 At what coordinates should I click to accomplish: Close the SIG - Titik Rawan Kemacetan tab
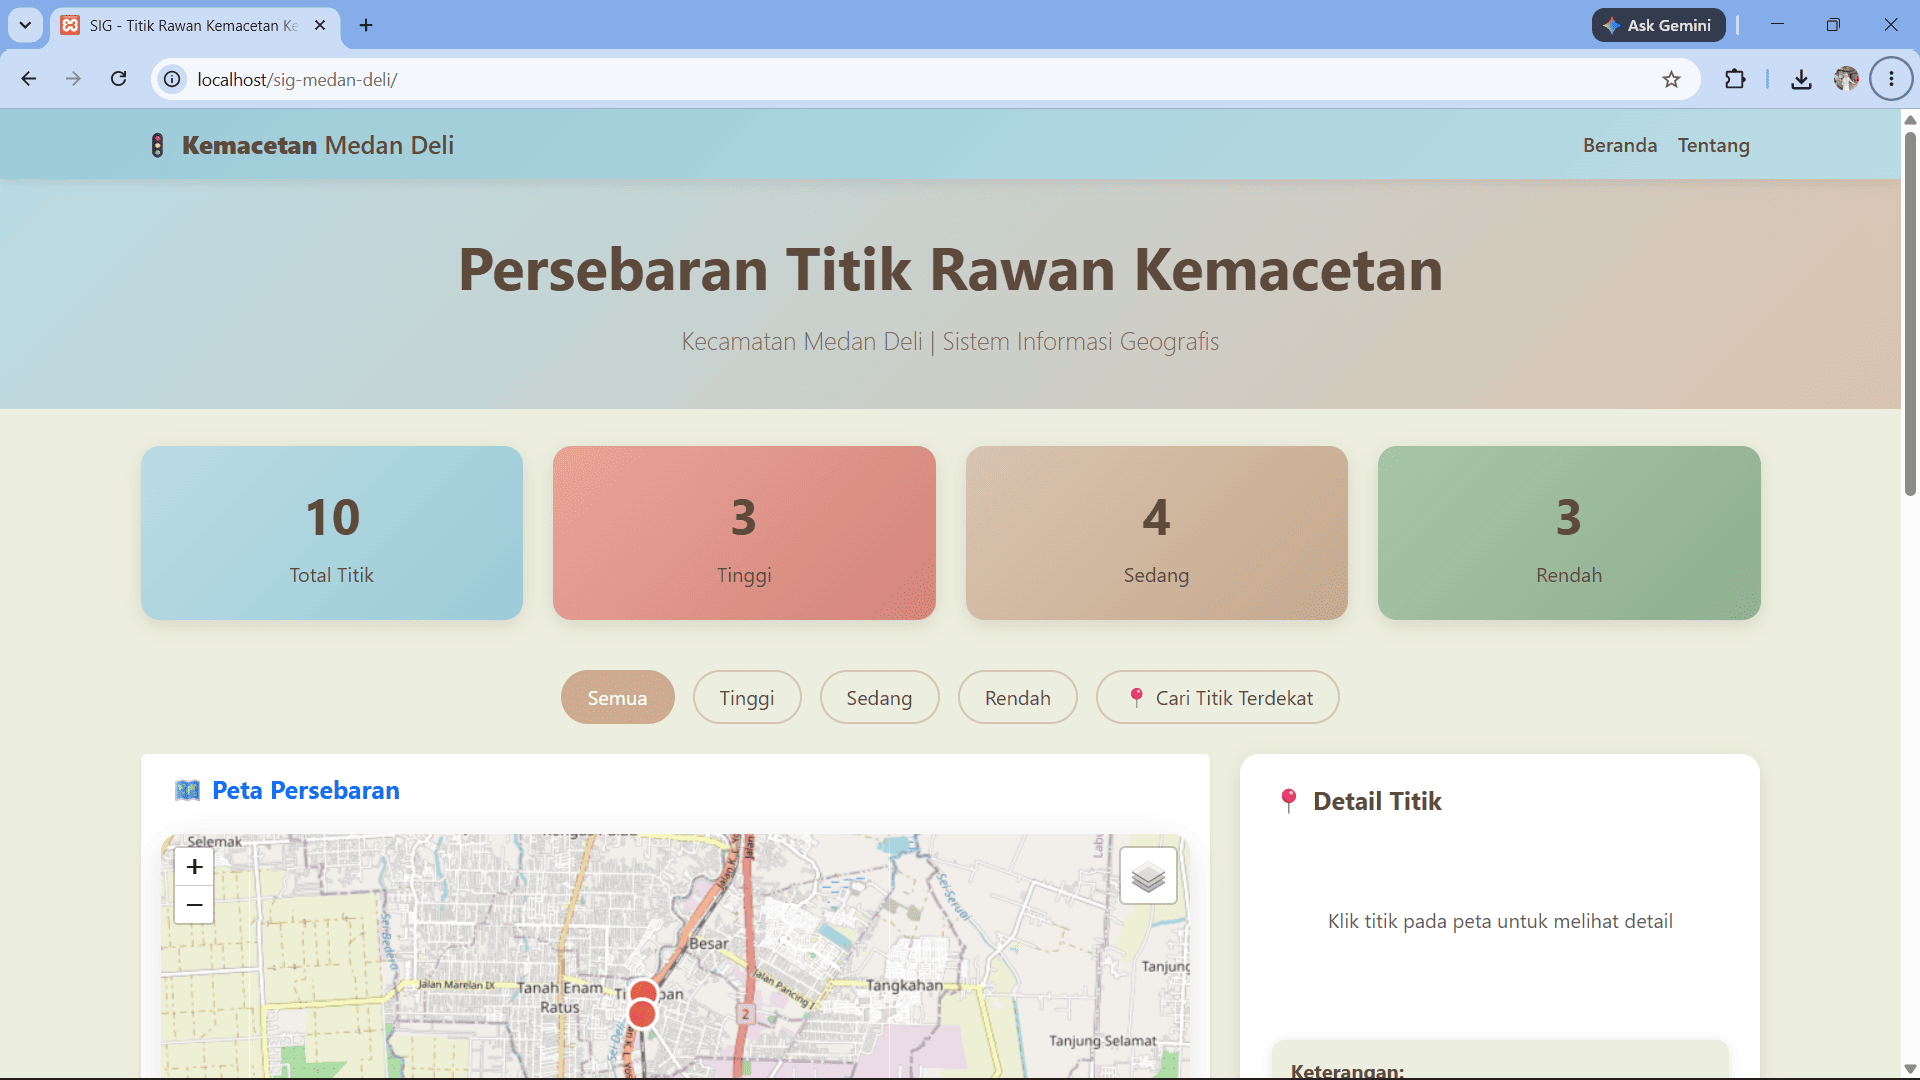pos(320,25)
